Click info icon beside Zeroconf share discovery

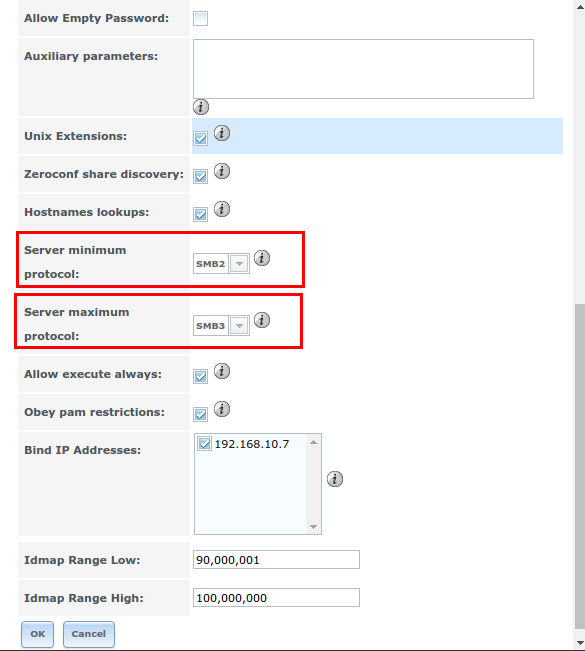pyautogui.click(x=222, y=171)
